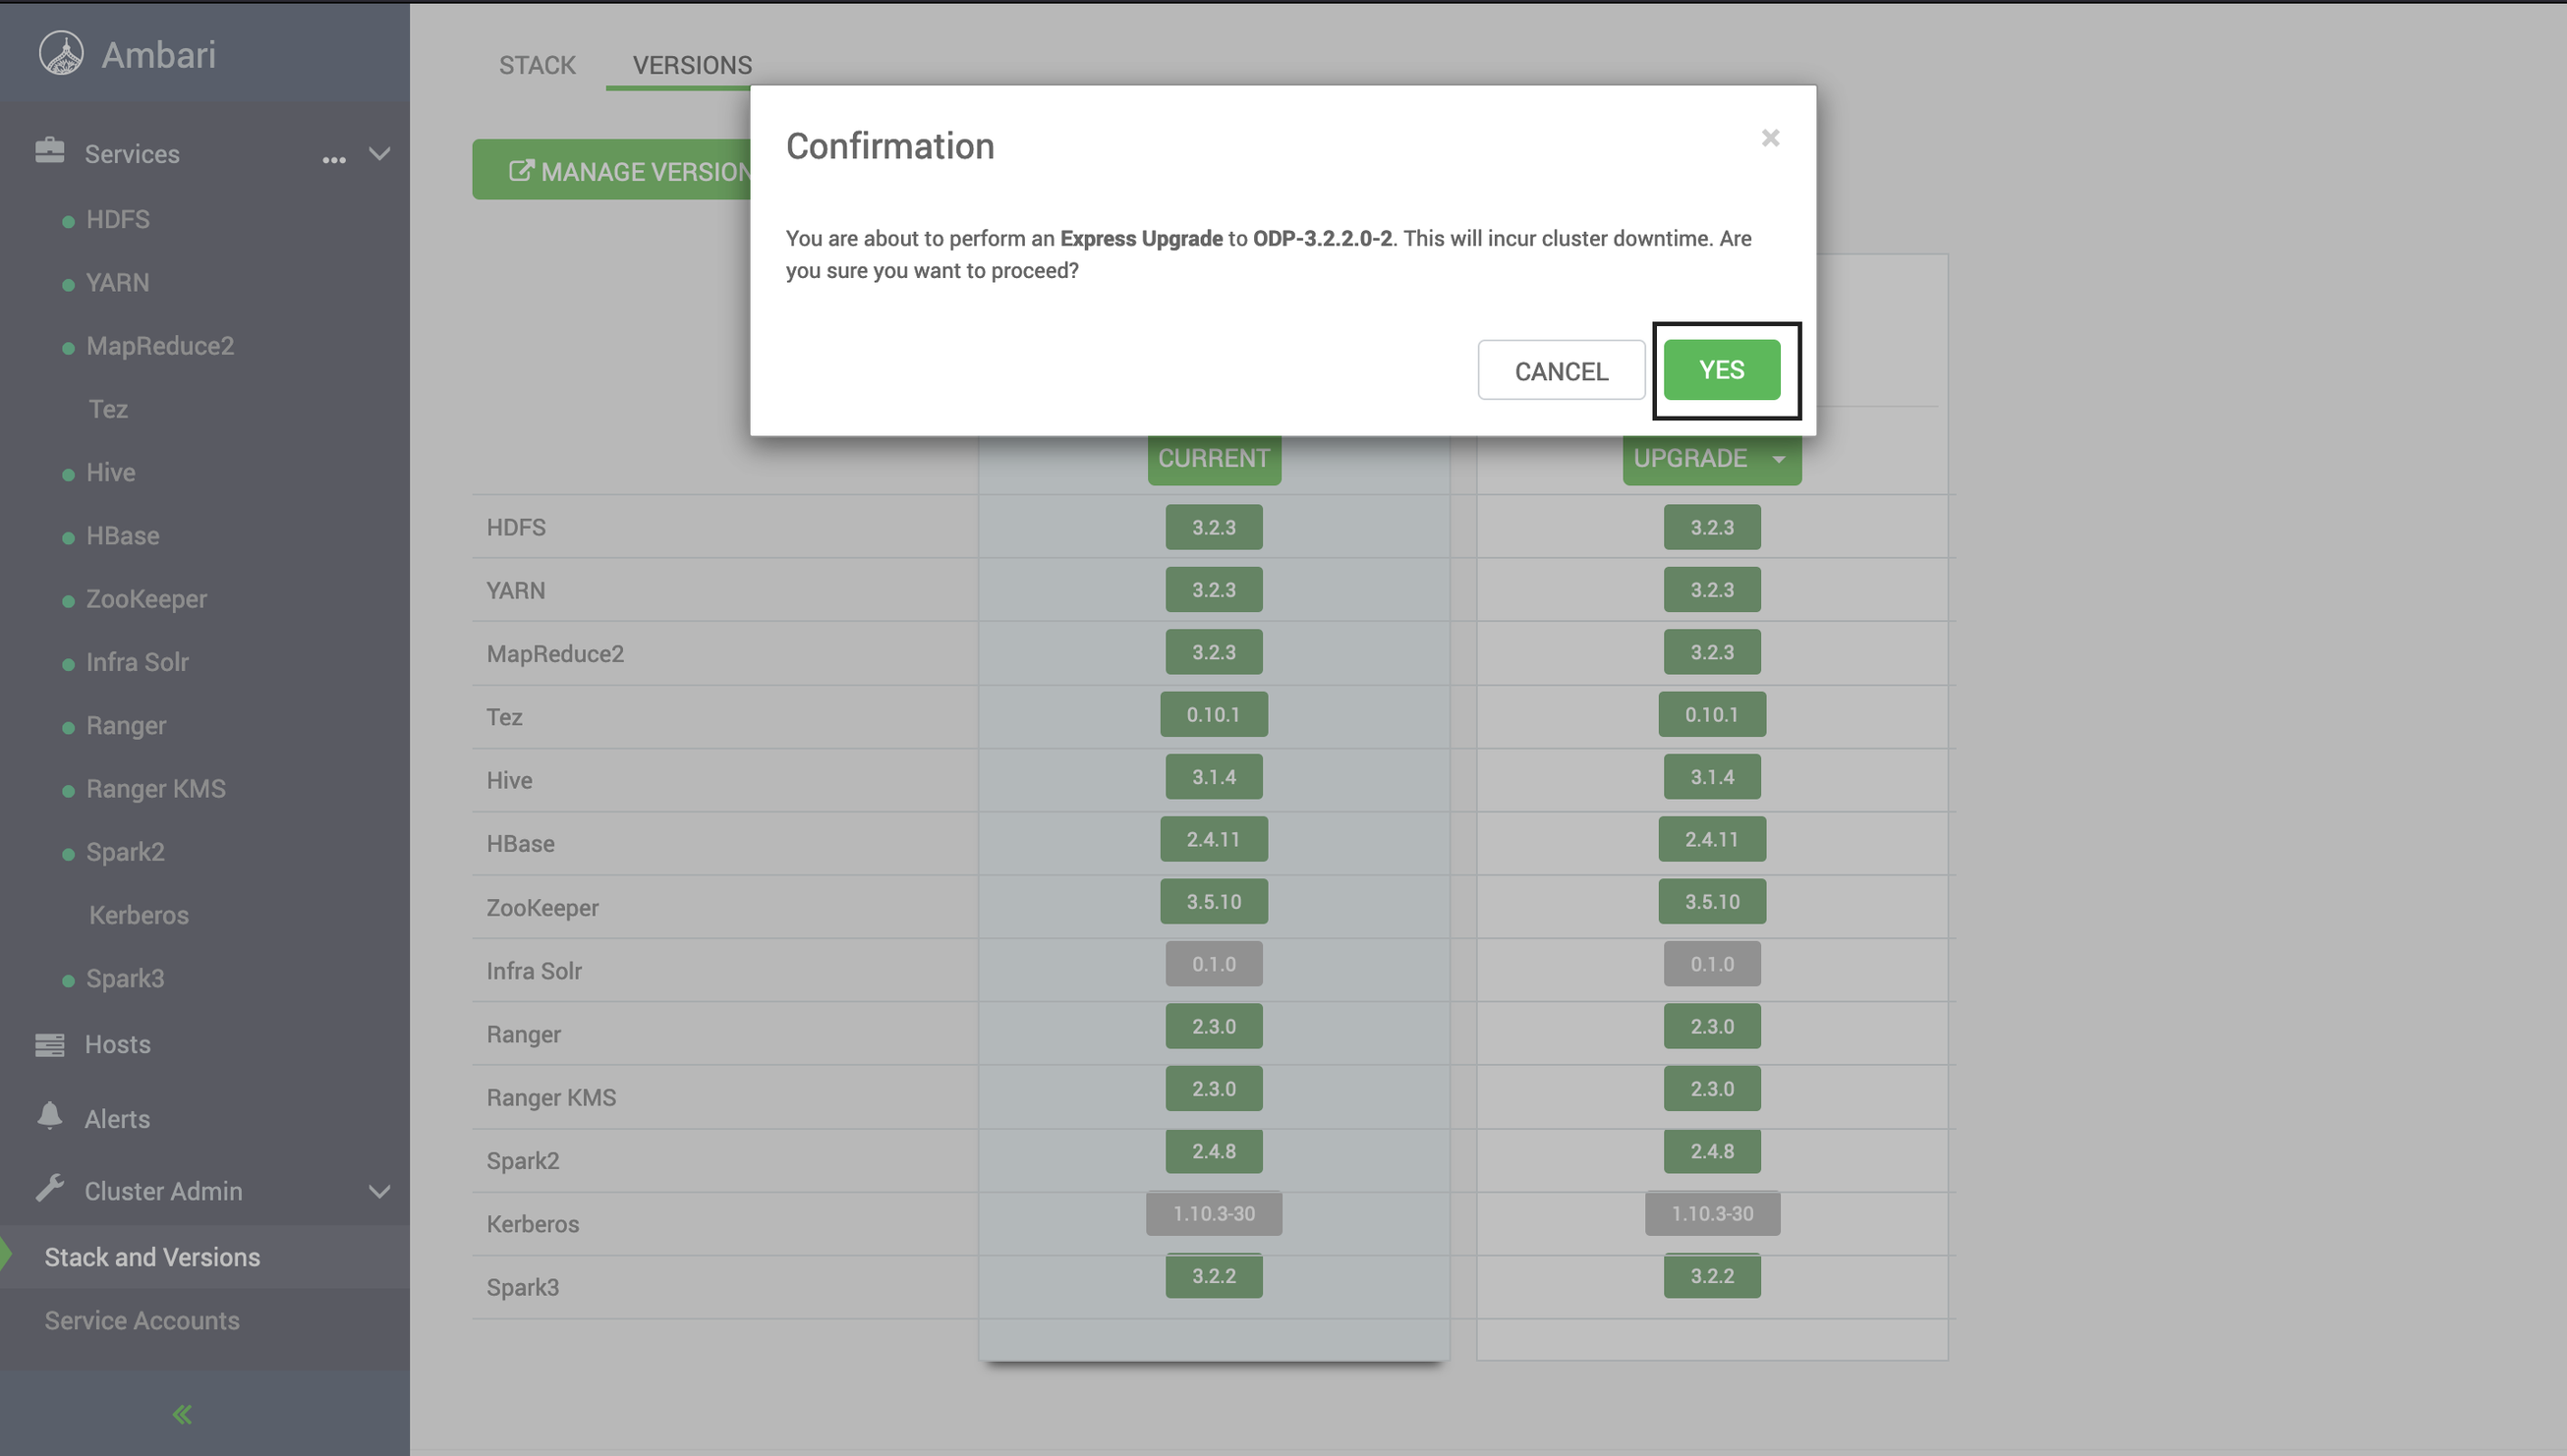Open Ranger service in sidebar
This screenshot has width=2567, height=1456.
(126, 725)
